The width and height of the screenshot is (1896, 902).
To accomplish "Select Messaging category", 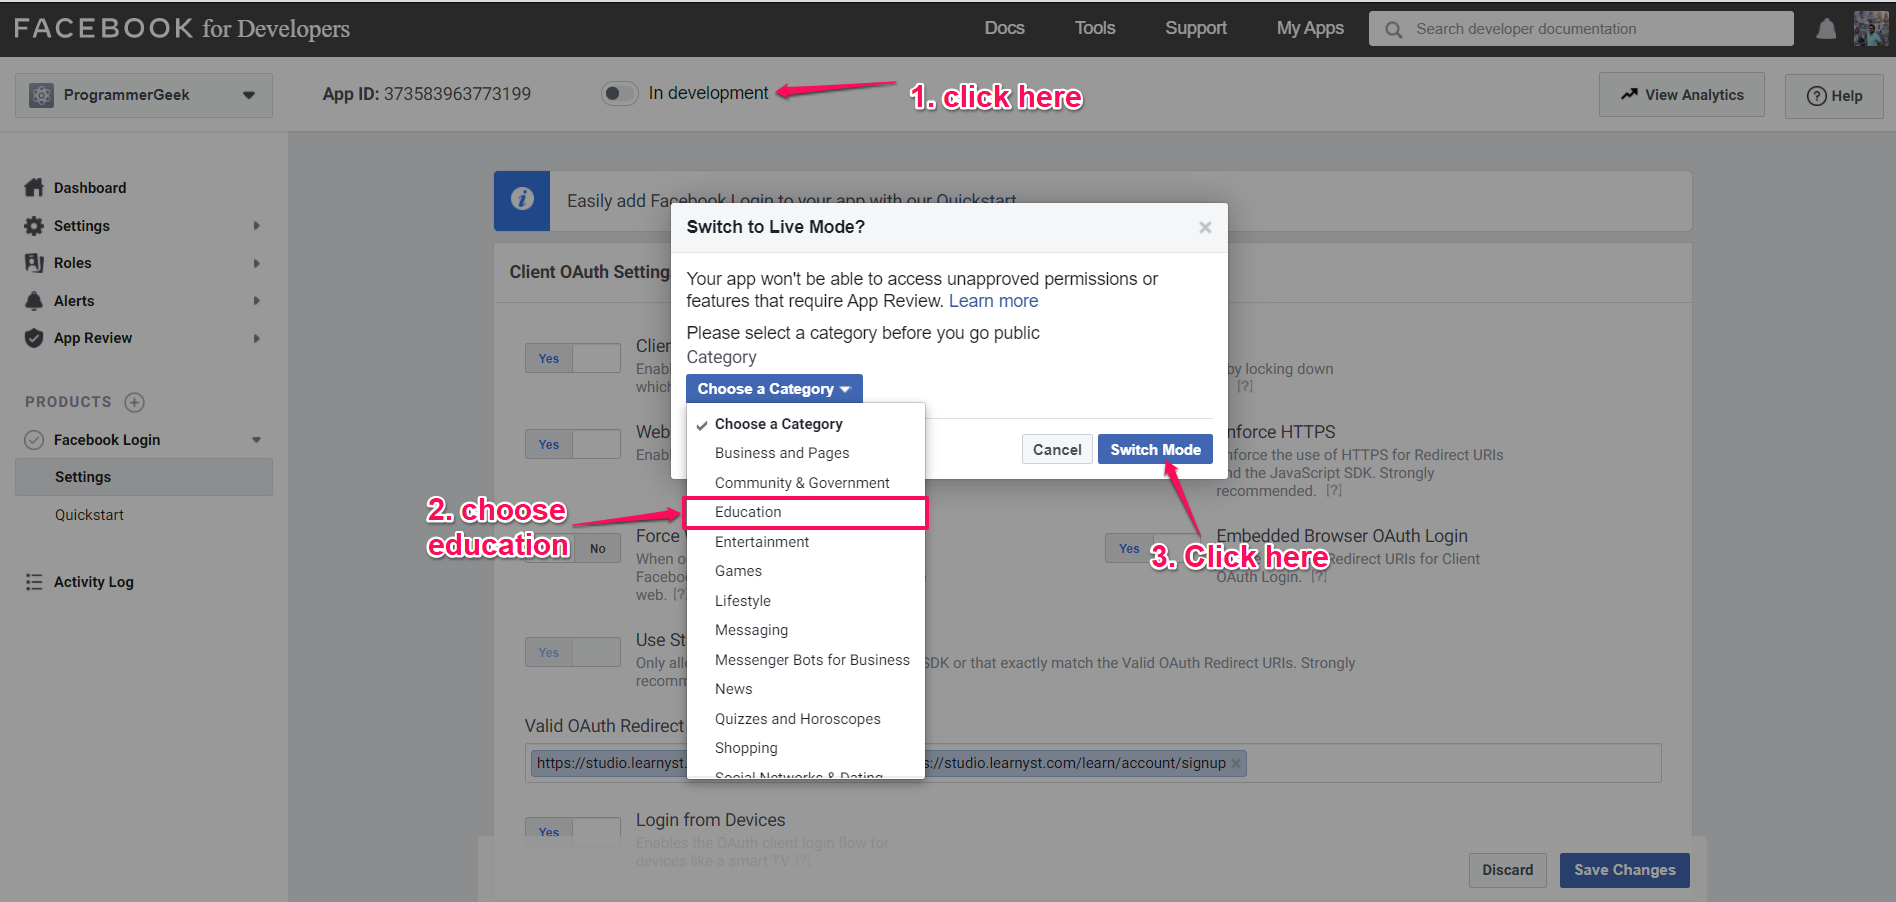I will (x=805, y=630).
